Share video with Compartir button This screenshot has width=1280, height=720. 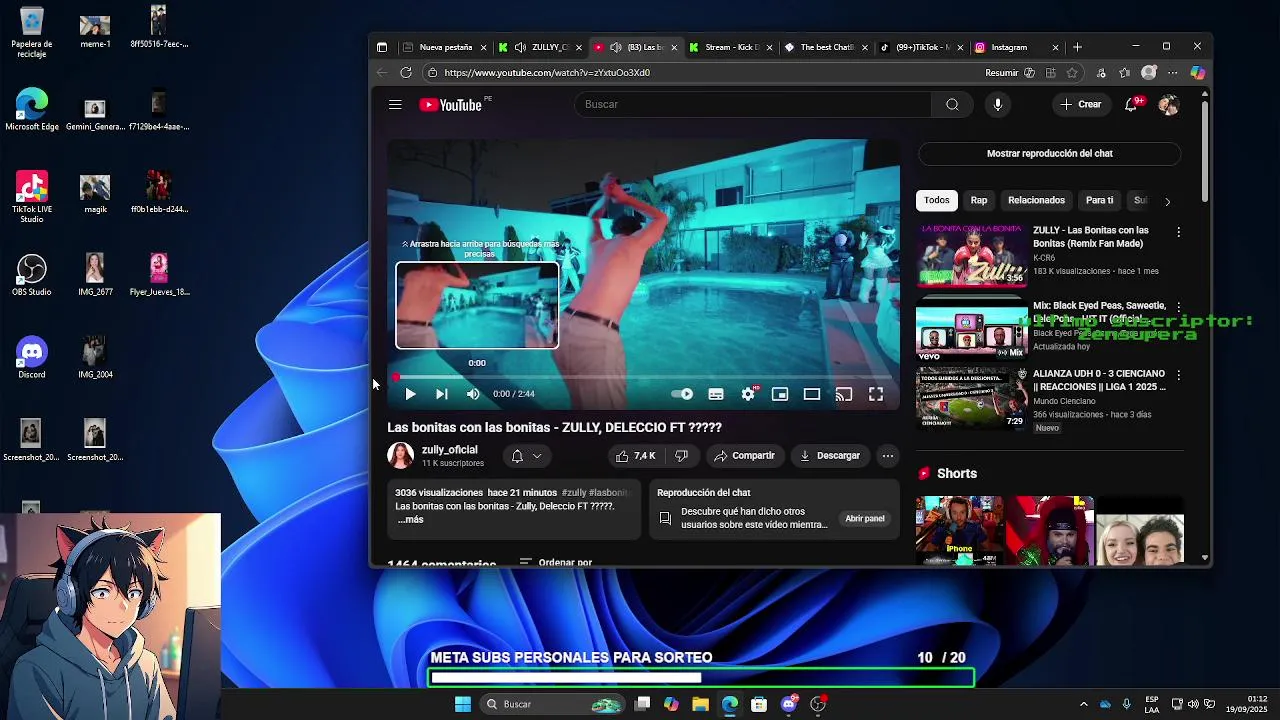pyautogui.click(x=744, y=456)
